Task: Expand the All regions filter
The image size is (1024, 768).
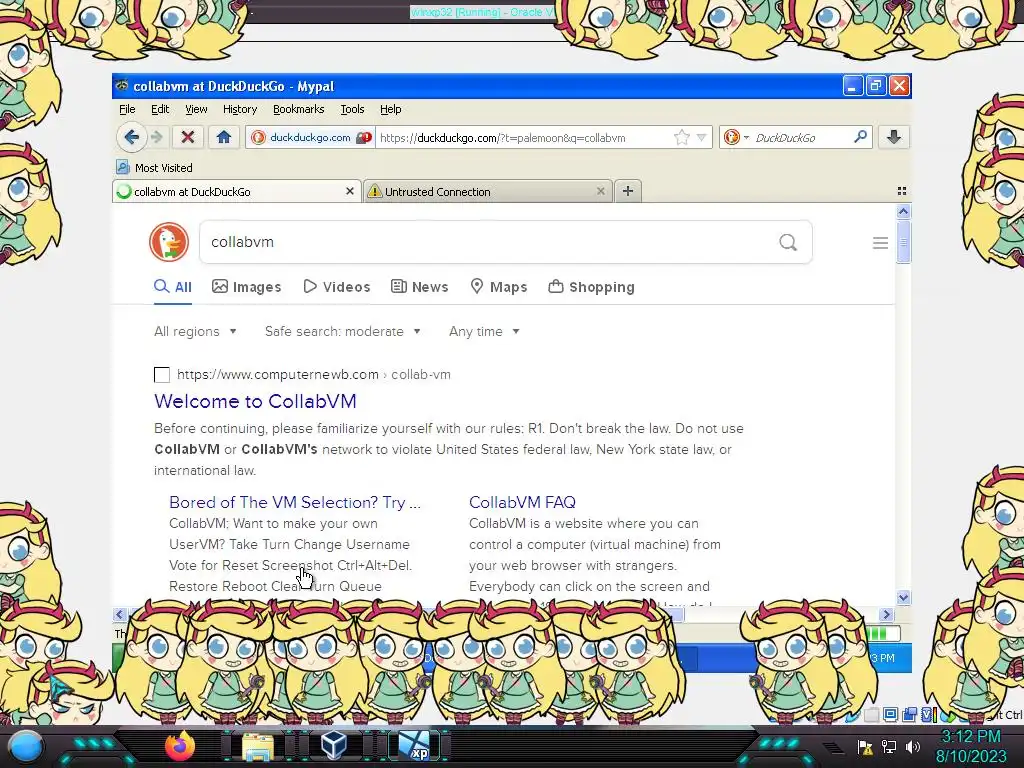Action: coord(195,331)
